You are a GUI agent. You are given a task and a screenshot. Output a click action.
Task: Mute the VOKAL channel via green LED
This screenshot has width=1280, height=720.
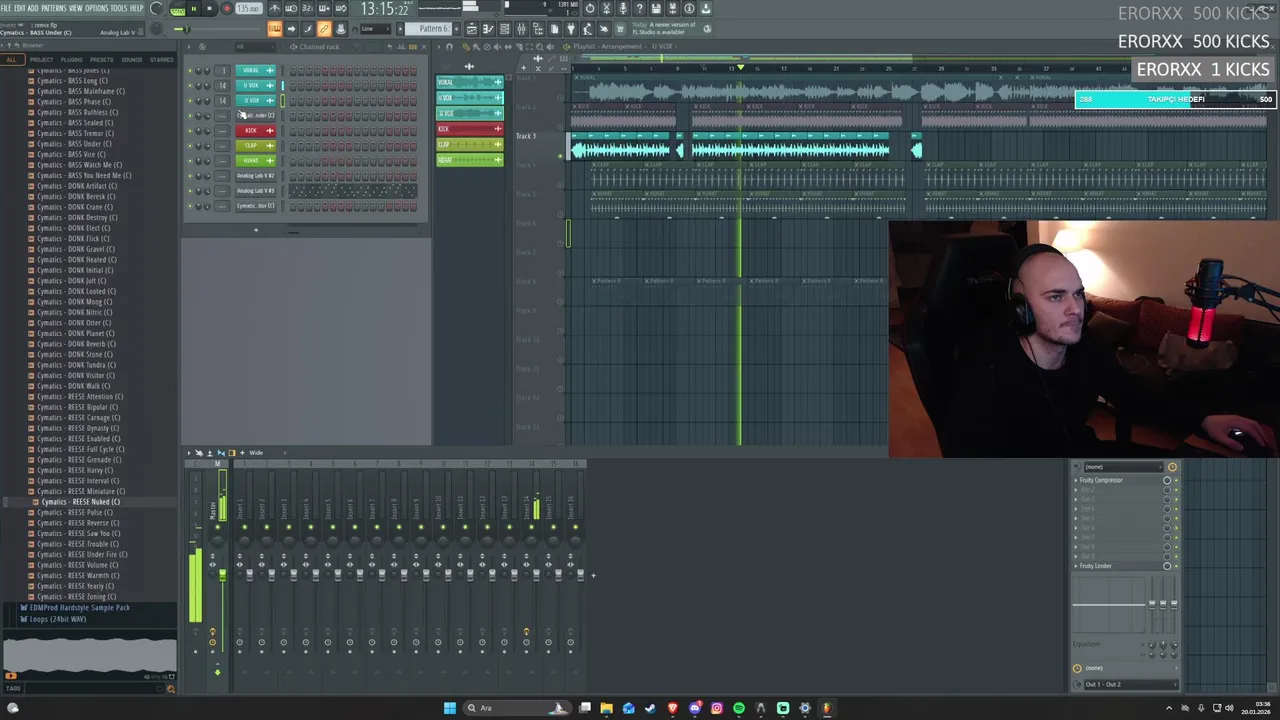tap(190, 71)
